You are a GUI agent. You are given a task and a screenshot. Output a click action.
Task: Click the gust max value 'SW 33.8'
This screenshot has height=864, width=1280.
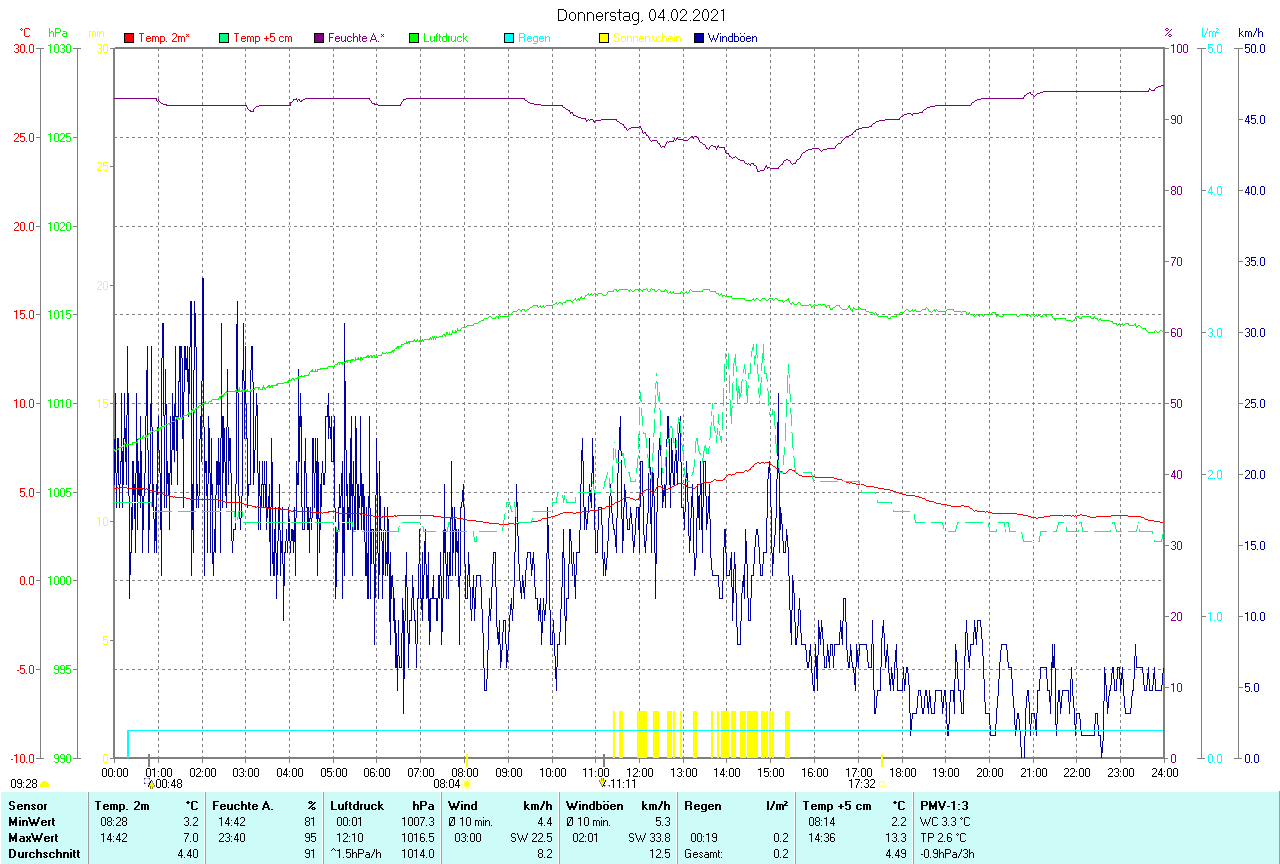[649, 837]
